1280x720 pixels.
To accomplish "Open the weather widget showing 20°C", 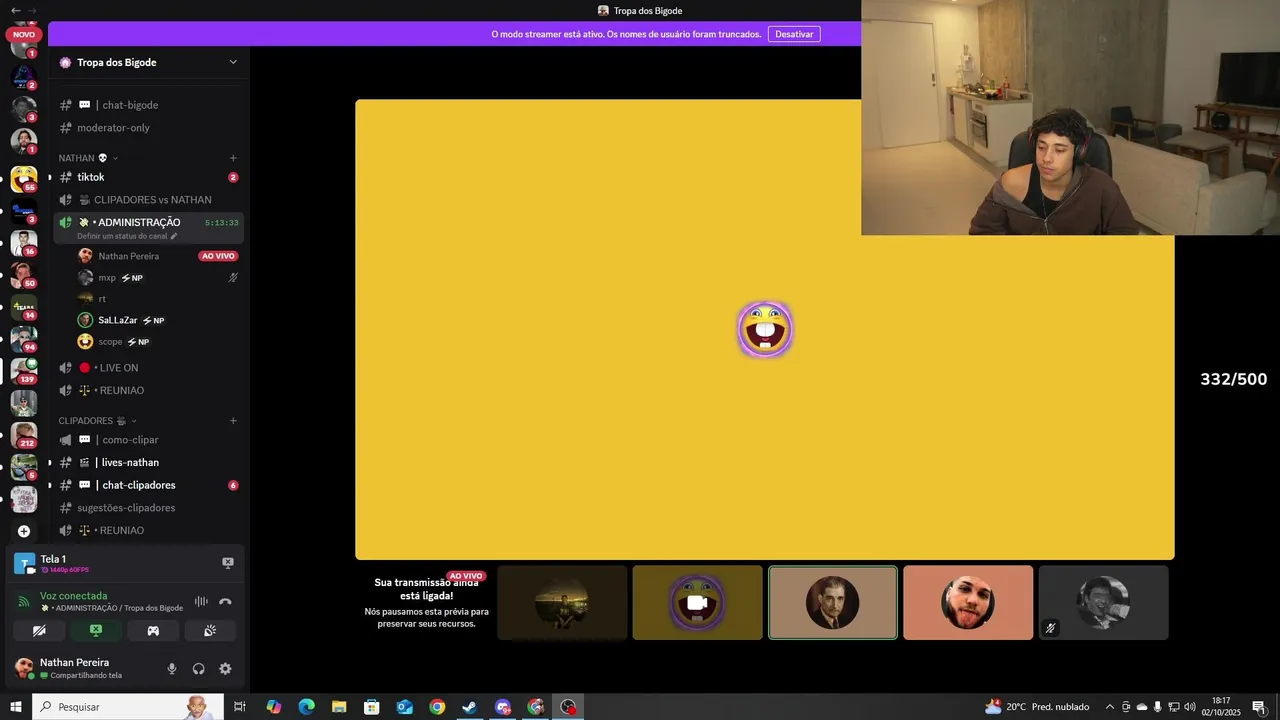I will pyautogui.click(x=1037, y=707).
